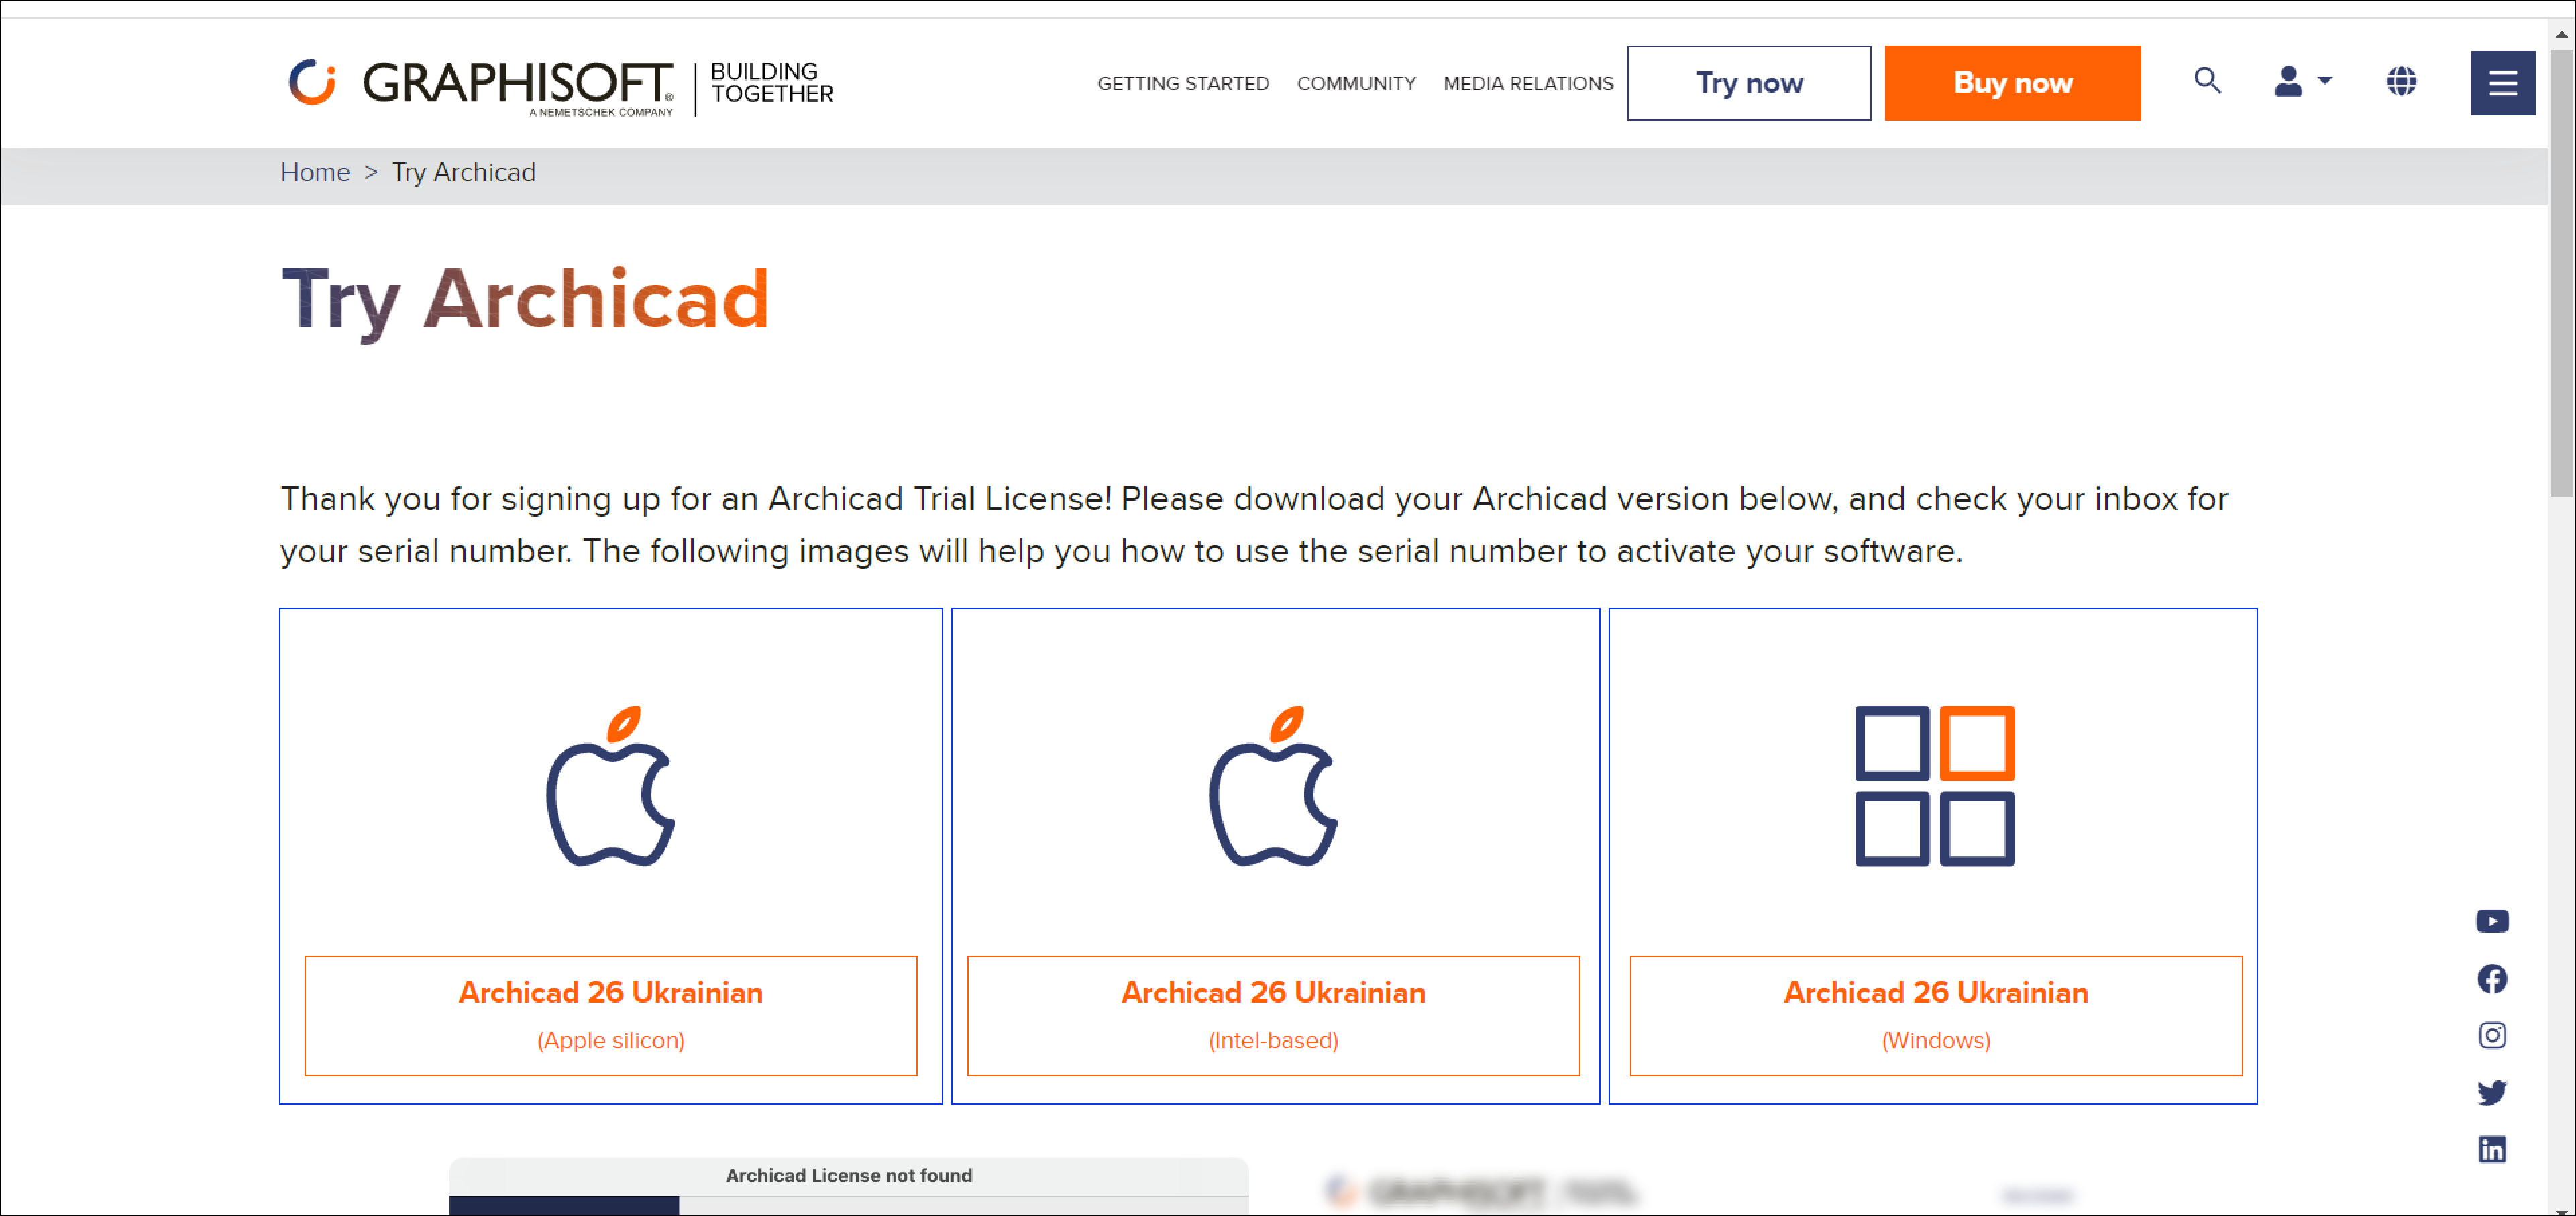Open the search magnifier icon
This screenshot has width=2576, height=1216.
2207,81
